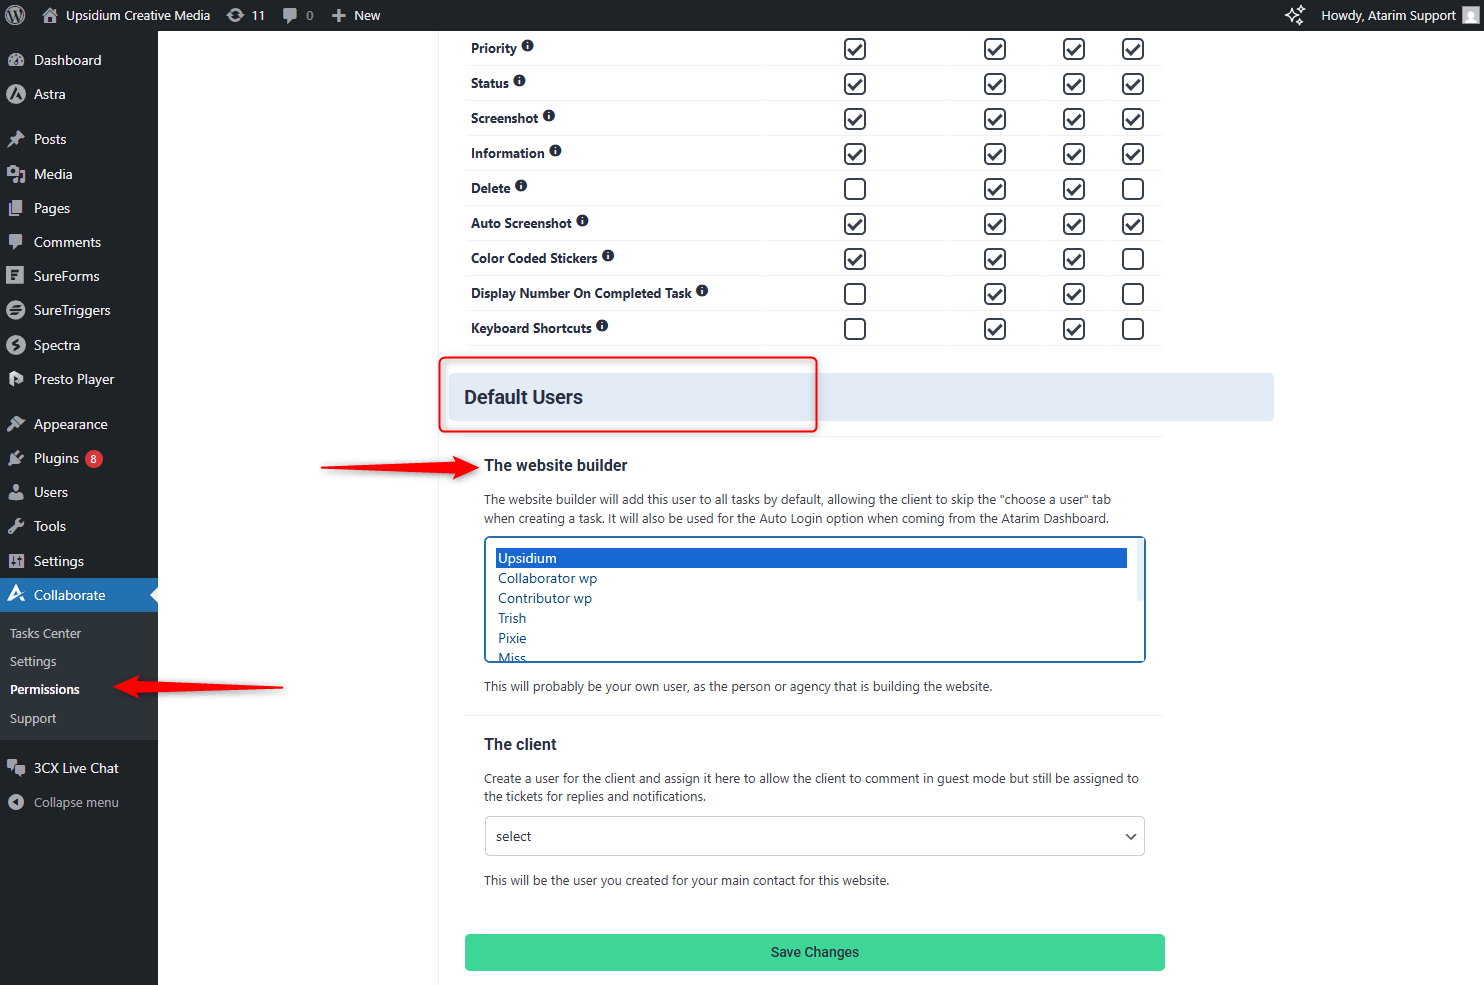This screenshot has width=1484, height=985.
Task: Click the AI sparkle icon in admin bar
Action: [x=1295, y=15]
